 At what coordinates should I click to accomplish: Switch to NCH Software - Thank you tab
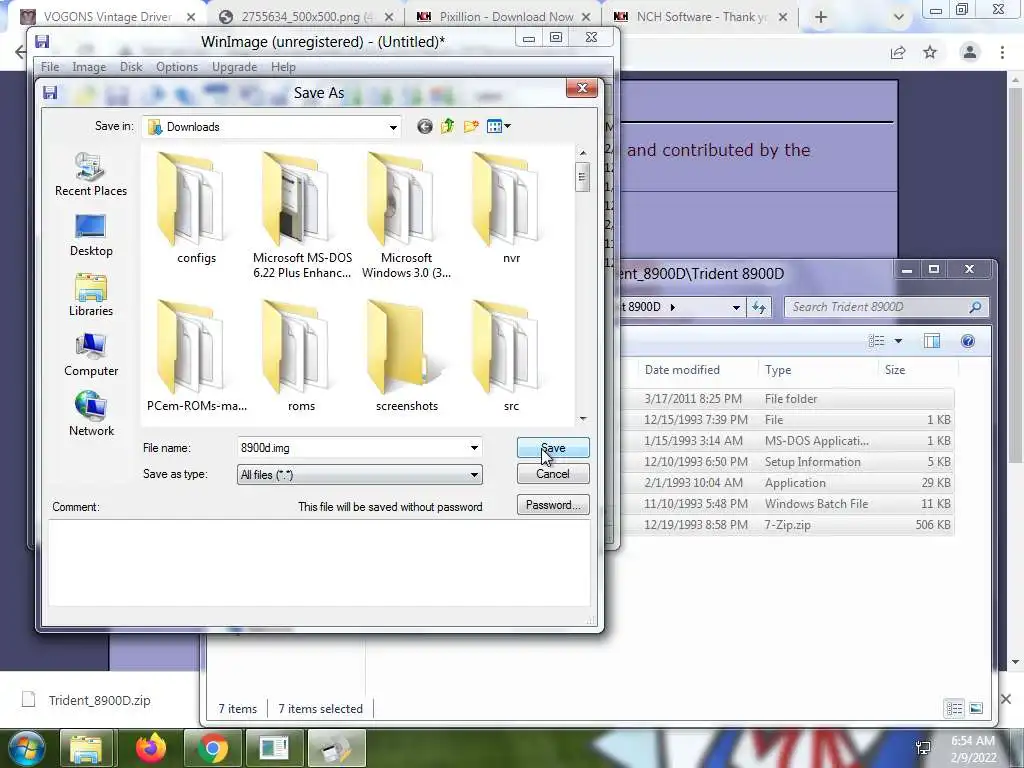700,16
